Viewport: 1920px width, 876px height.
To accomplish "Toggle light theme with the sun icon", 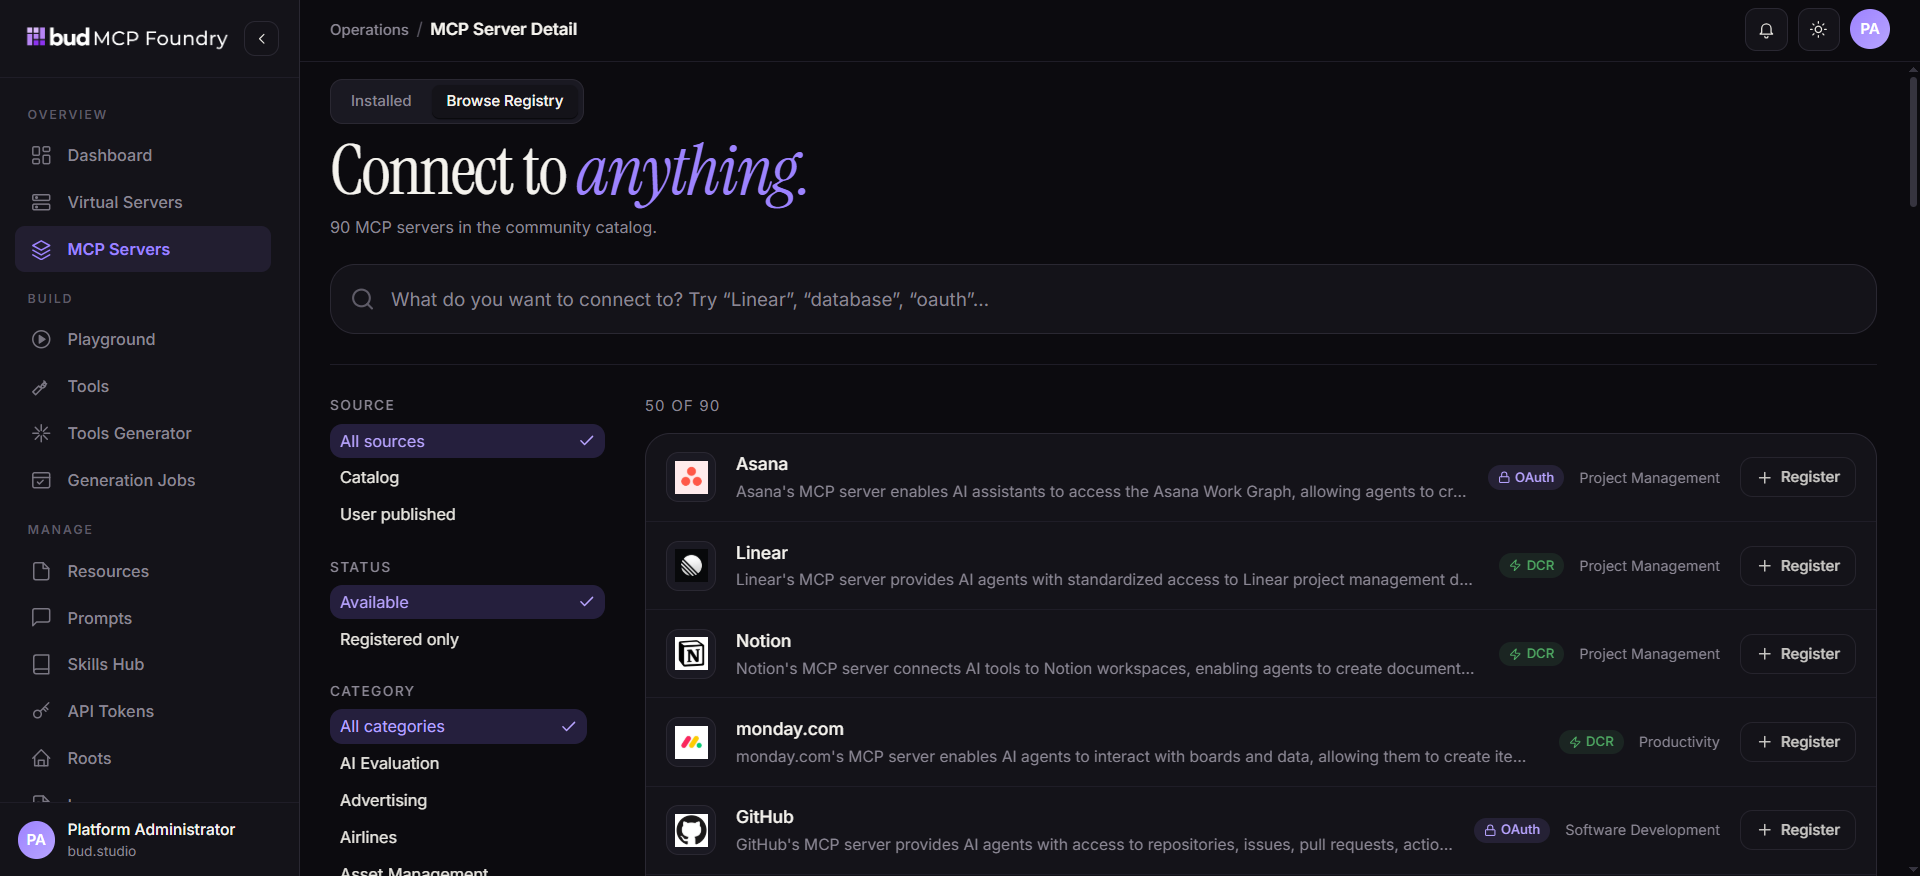I will point(1818,30).
